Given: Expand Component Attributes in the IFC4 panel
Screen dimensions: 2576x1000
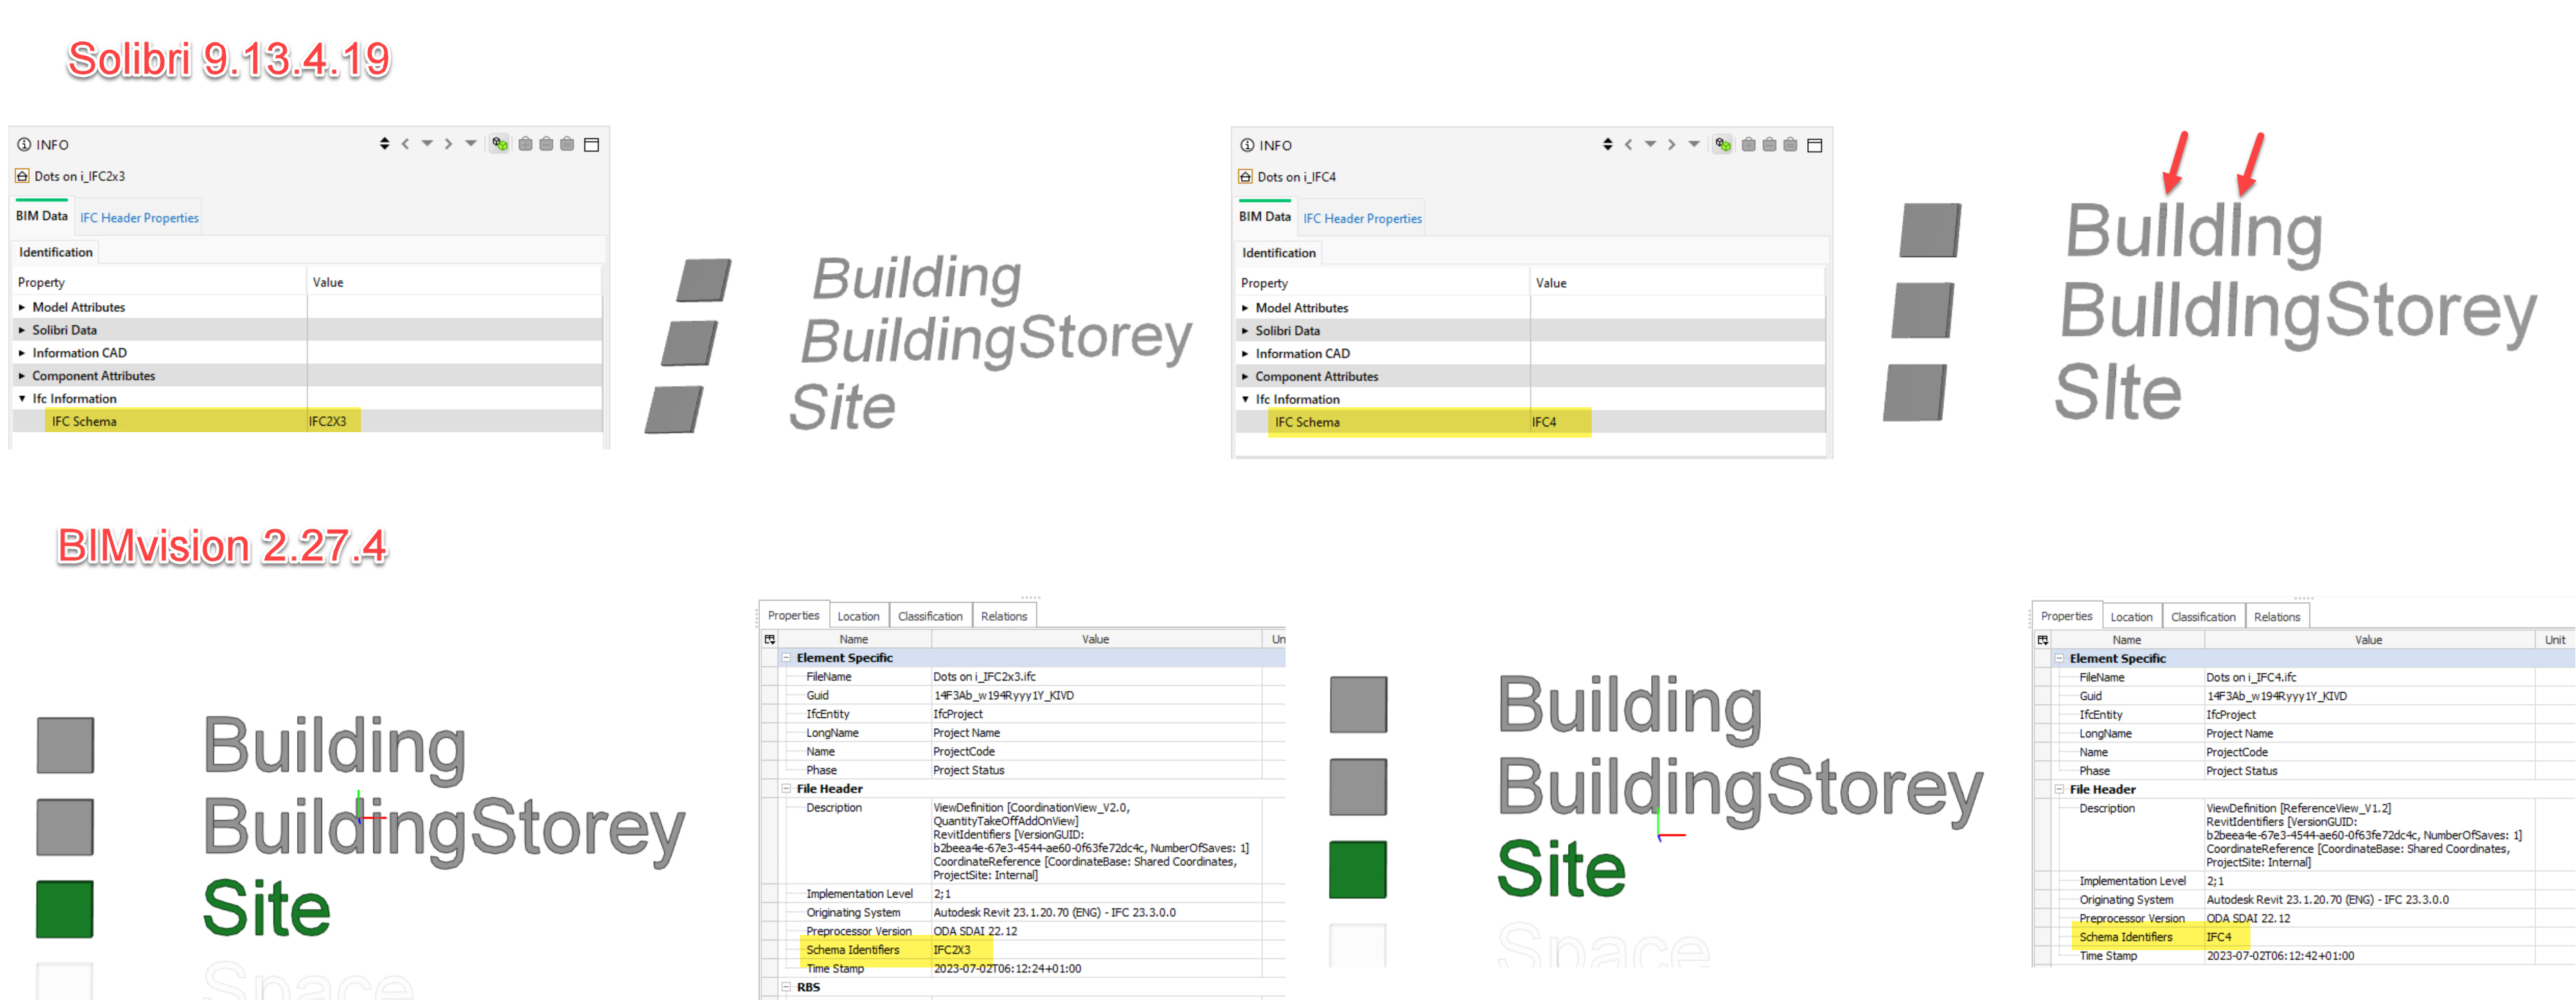Looking at the screenshot, I should (x=1245, y=378).
